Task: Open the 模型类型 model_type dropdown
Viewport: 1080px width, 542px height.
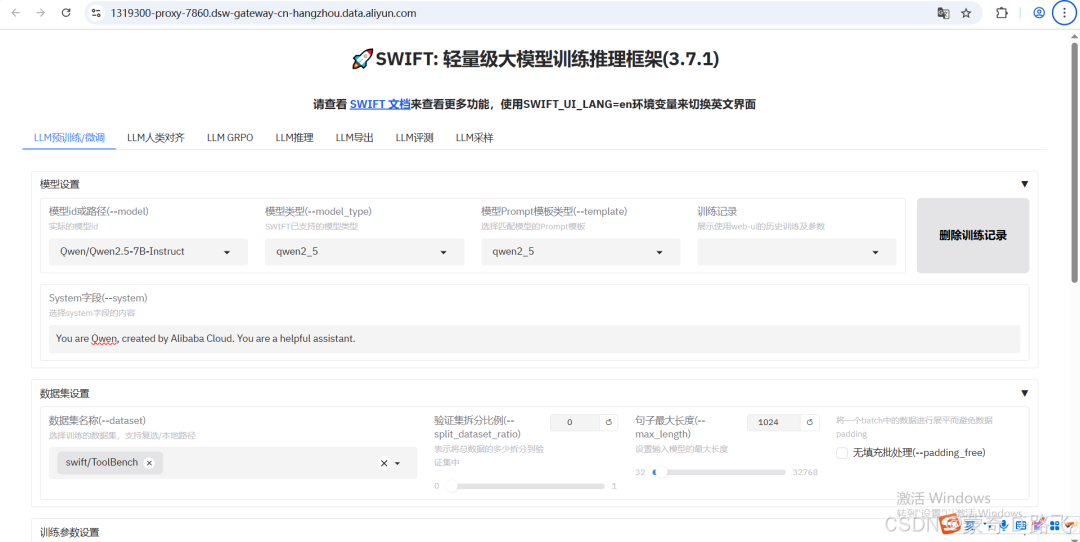Action: tap(364, 252)
